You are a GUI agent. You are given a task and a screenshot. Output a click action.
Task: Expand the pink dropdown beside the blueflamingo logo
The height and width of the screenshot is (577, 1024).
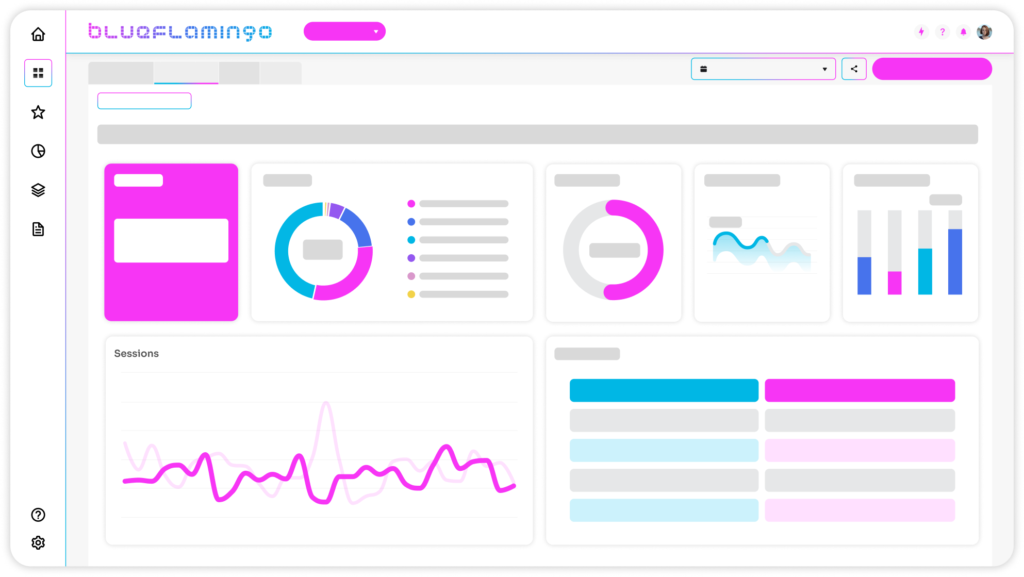(344, 32)
